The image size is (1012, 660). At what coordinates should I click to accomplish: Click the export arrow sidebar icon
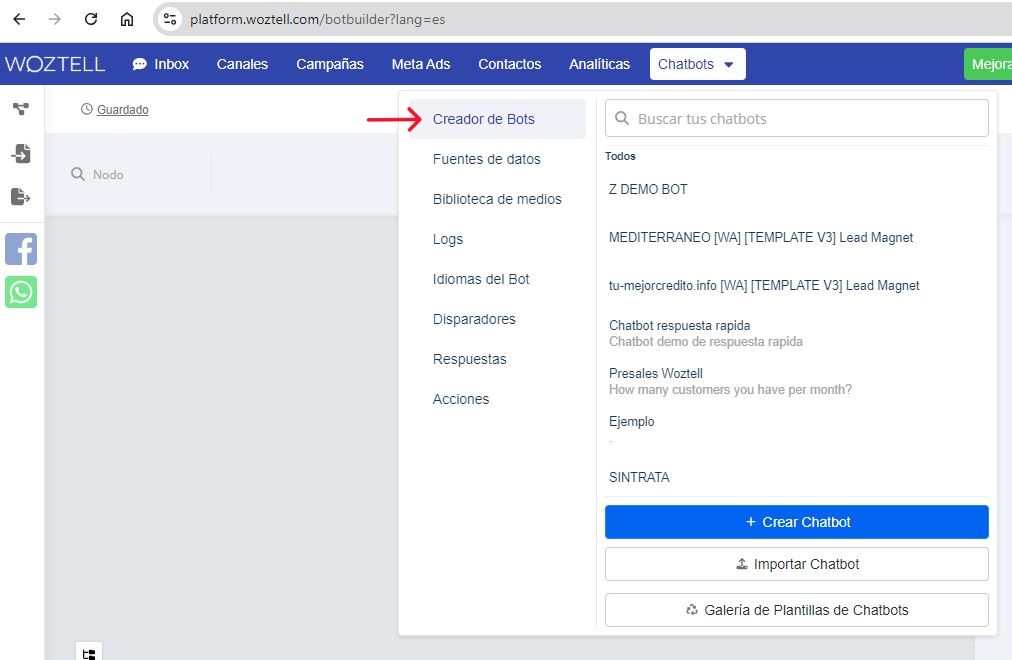pyautogui.click(x=21, y=197)
